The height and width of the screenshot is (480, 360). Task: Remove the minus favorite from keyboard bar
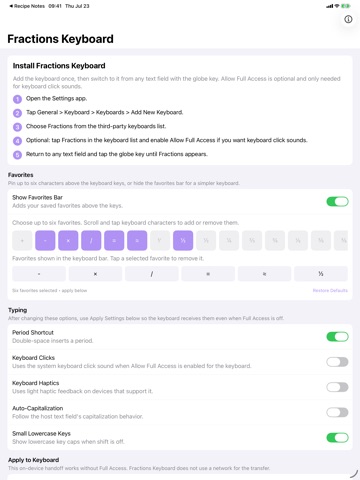coord(39,274)
